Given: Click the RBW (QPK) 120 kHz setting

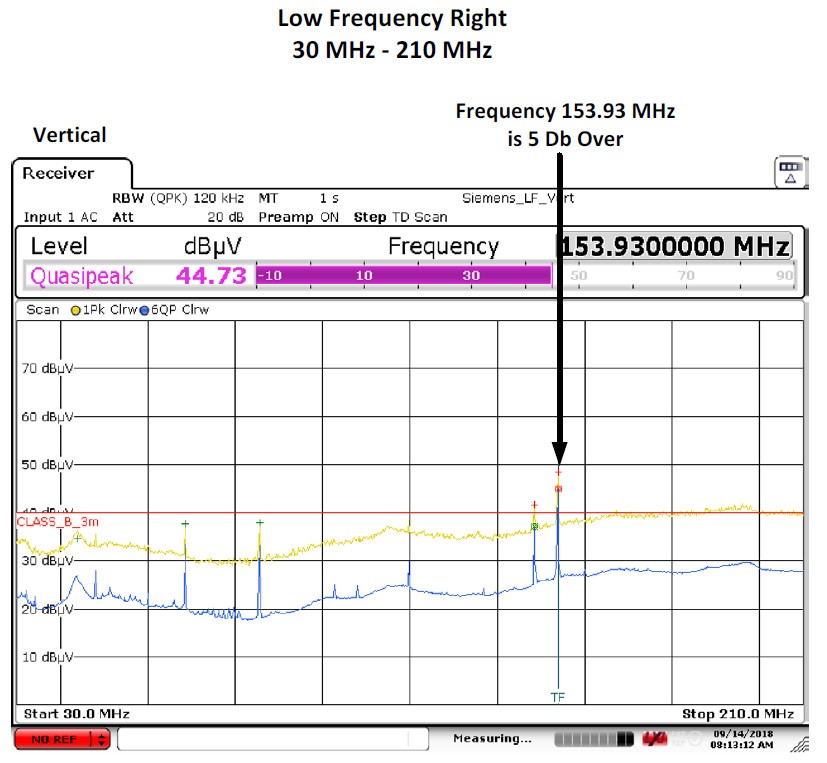Looking at the screenshot, I should pyautogui.click(x=178, y=198).
